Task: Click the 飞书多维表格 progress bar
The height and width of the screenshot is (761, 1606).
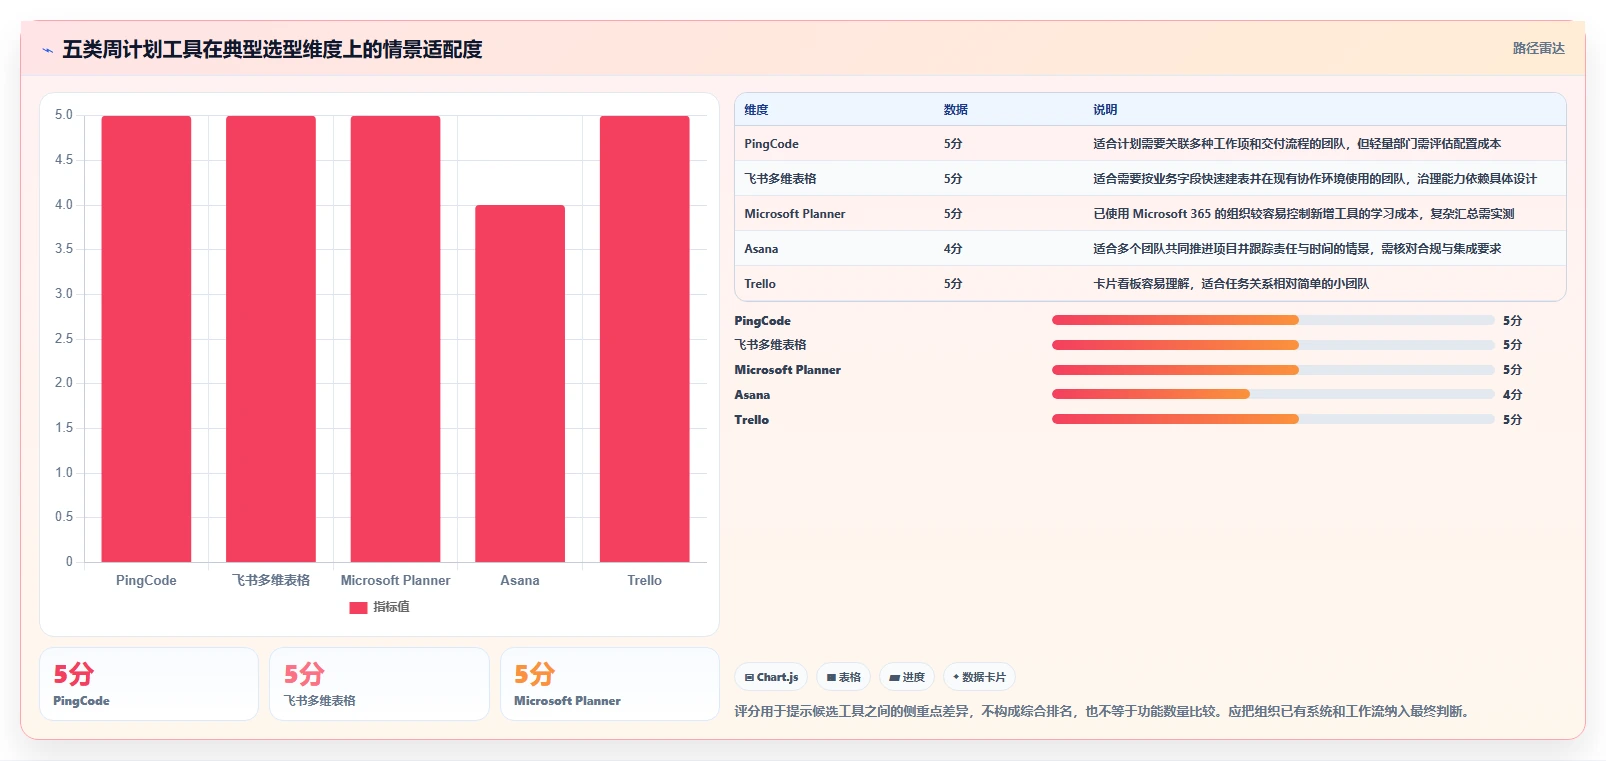Action: click(1273, 345)
